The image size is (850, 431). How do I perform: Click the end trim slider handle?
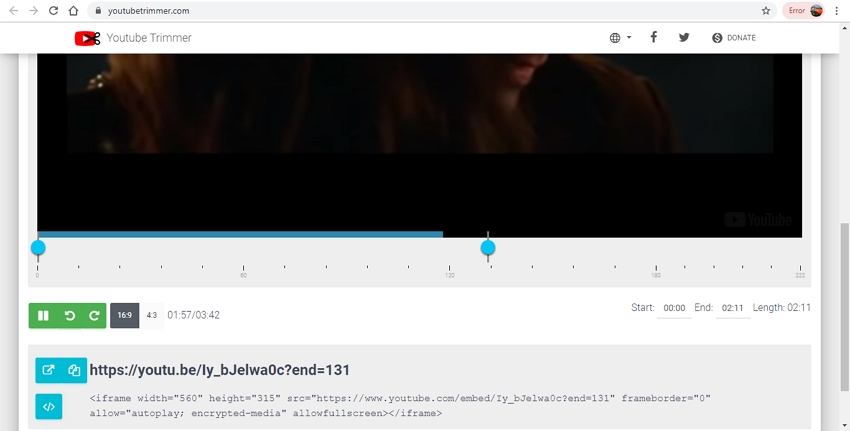[488, 248]
